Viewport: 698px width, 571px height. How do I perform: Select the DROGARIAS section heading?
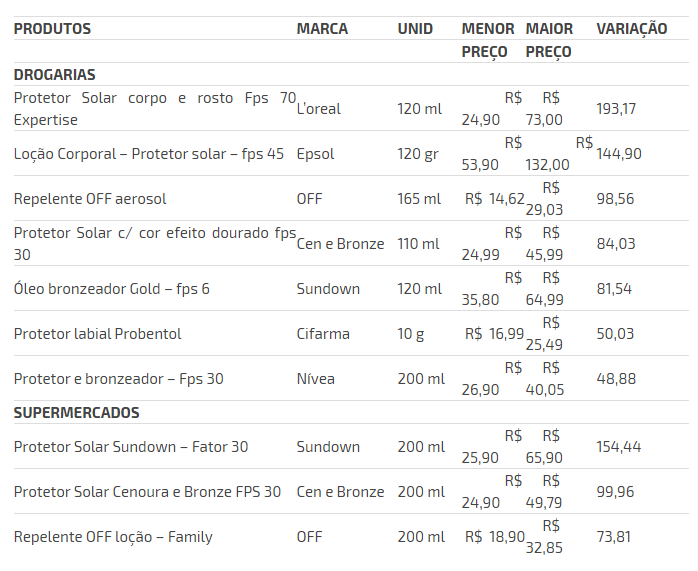55,75
